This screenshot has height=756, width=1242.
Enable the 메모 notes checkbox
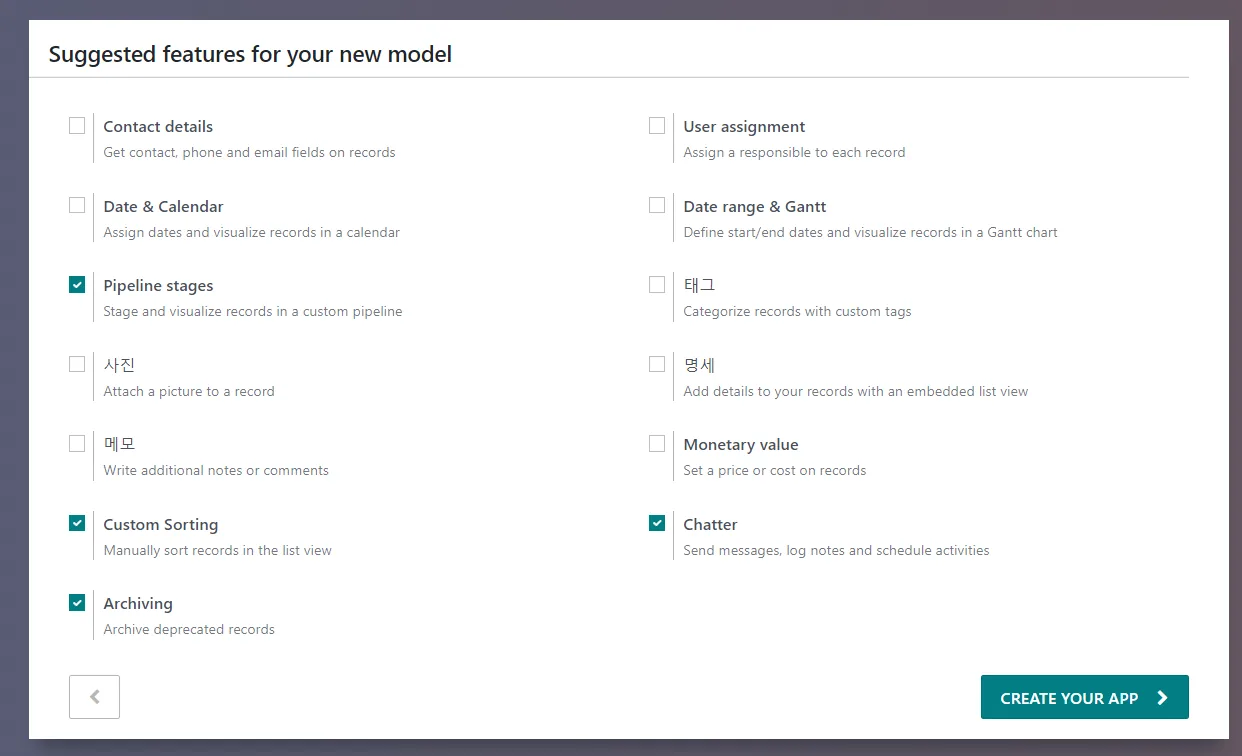pos(77,443)
